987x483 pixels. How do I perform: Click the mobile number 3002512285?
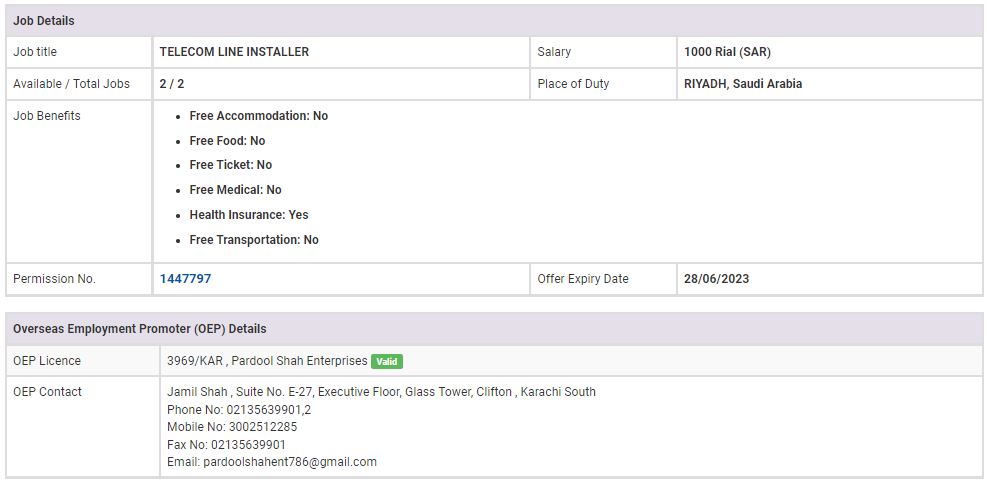tap(262, 427)
